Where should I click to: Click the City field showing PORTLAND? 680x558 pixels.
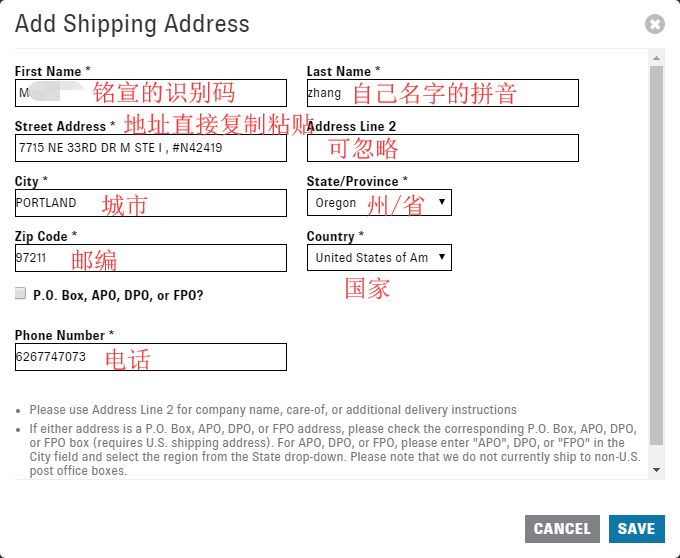tap(150, 203)
